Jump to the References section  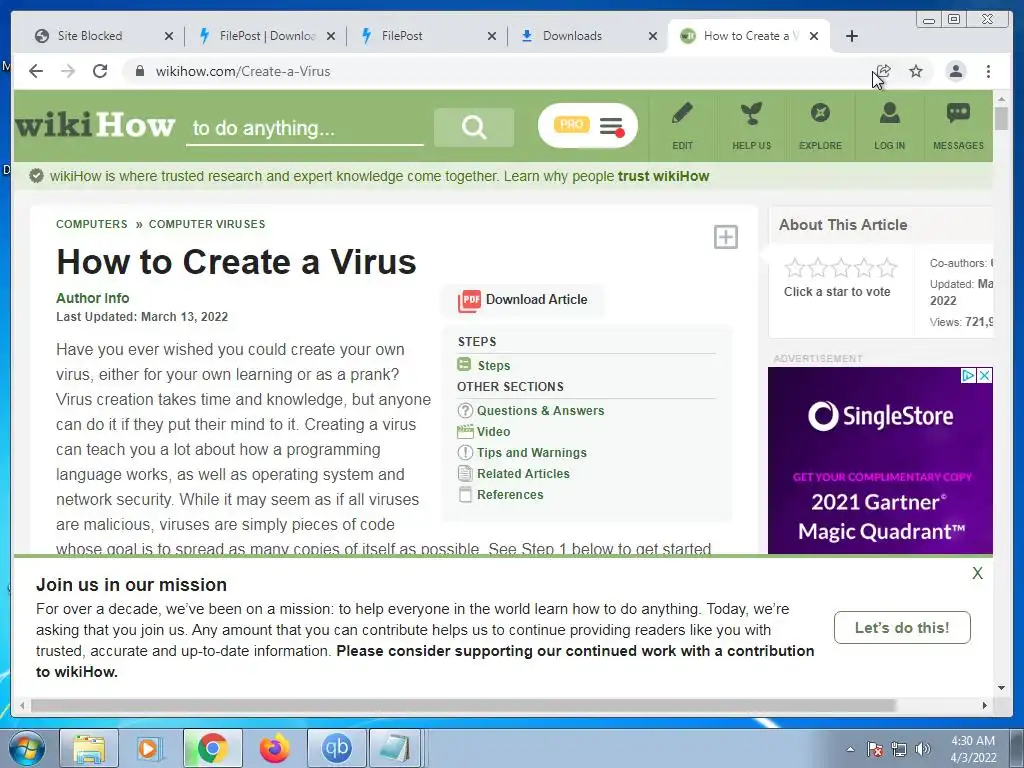click(510, 494)
